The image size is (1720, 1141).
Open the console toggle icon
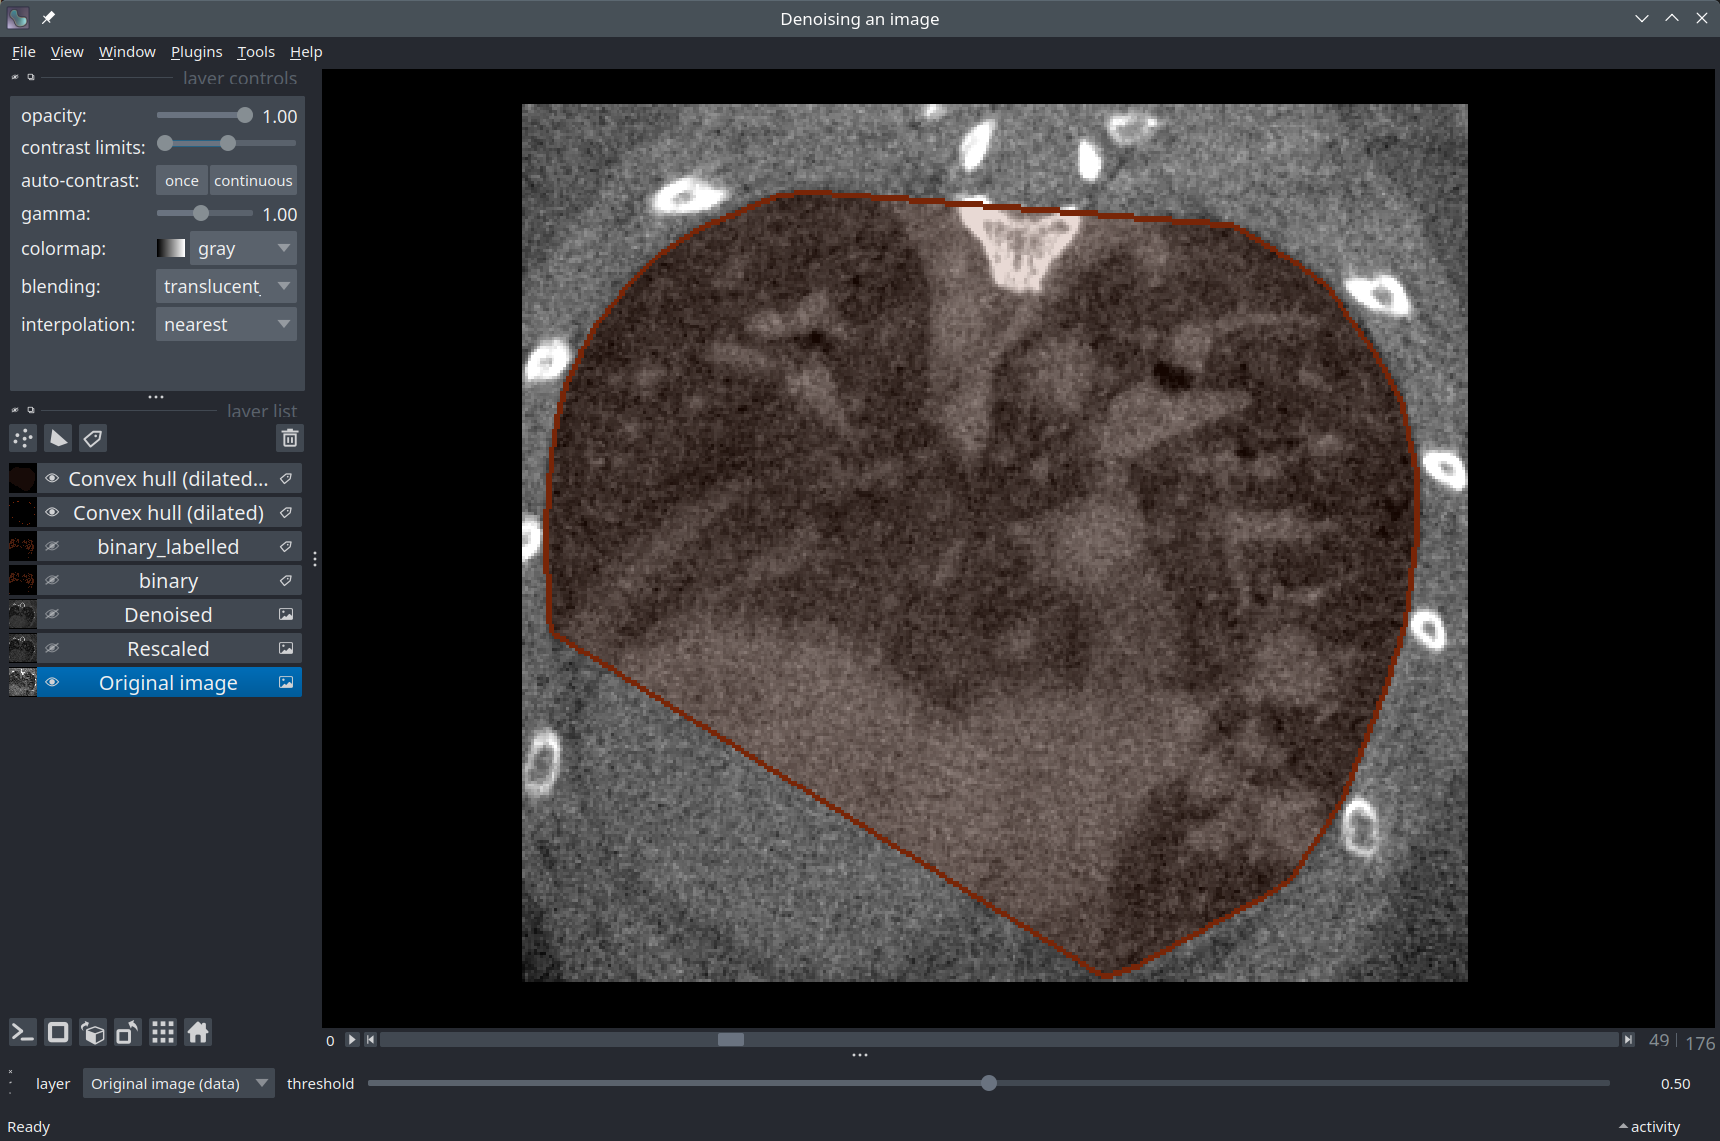click(x=22, y=1032)
